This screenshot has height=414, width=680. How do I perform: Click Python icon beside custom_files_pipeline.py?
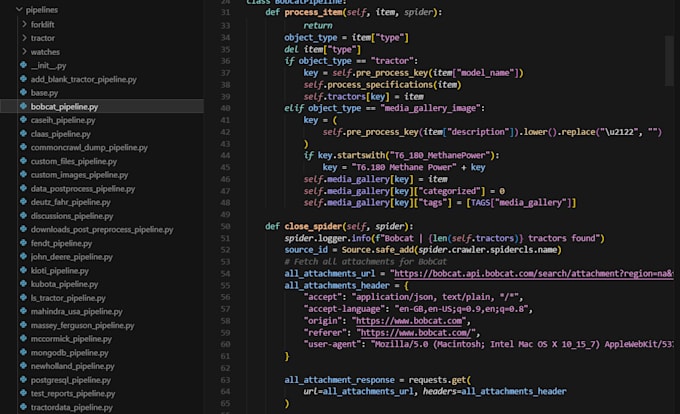click(23, 161)
